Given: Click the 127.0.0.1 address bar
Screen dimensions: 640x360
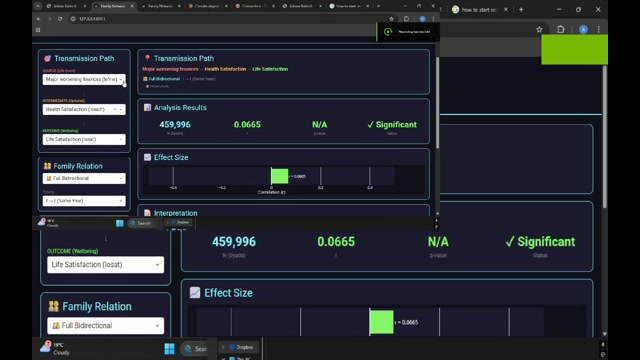Looking at the screenshot, I should point(229,19).
